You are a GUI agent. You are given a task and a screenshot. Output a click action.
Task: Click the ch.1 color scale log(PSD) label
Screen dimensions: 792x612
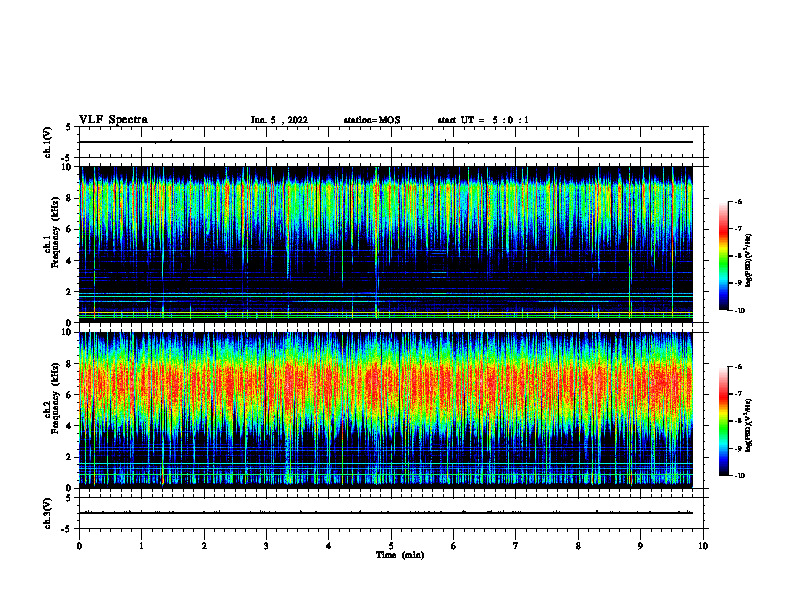(x=749, y=260)
